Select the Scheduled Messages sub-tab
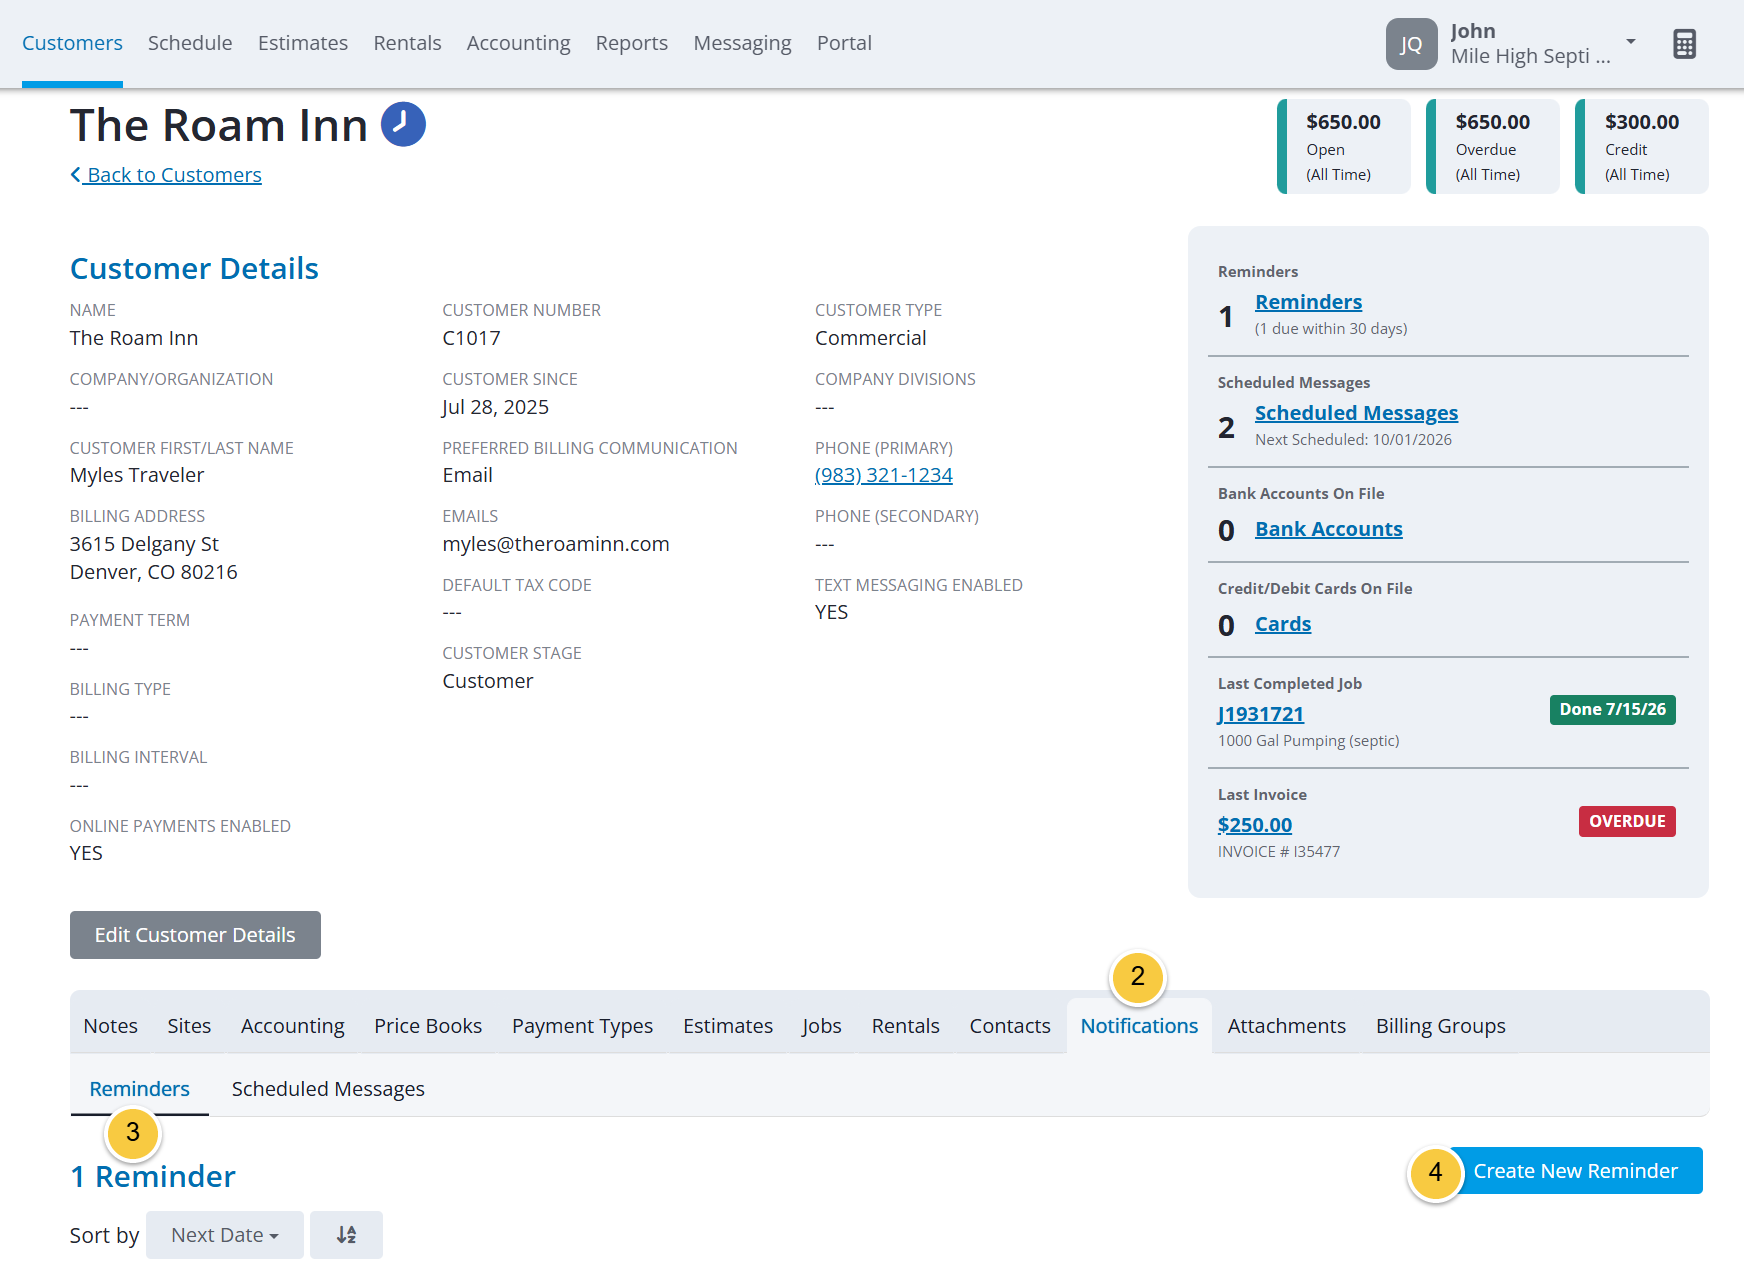The image size is (1744, 1270). coord(328,1089)
